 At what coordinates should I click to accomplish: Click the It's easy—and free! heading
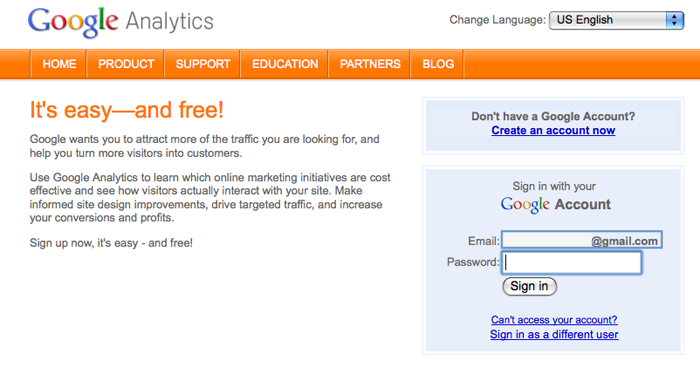126,110
